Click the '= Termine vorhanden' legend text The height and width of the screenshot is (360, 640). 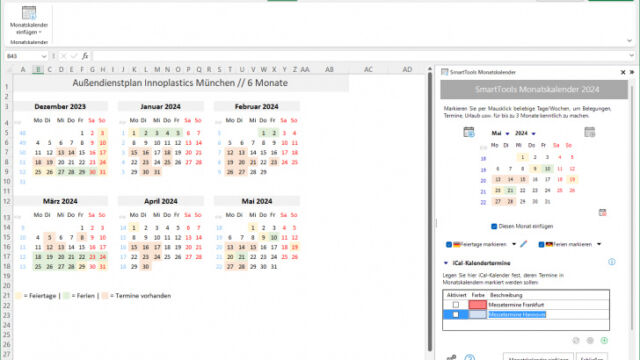[140, 296]
